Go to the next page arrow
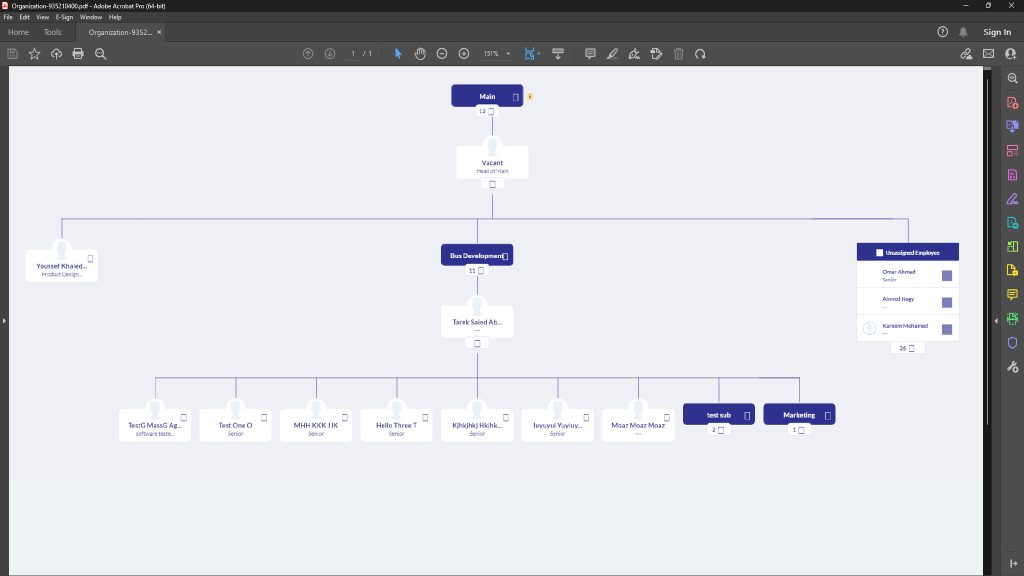This screenshot has width=1024, height=576. point(330,54)
